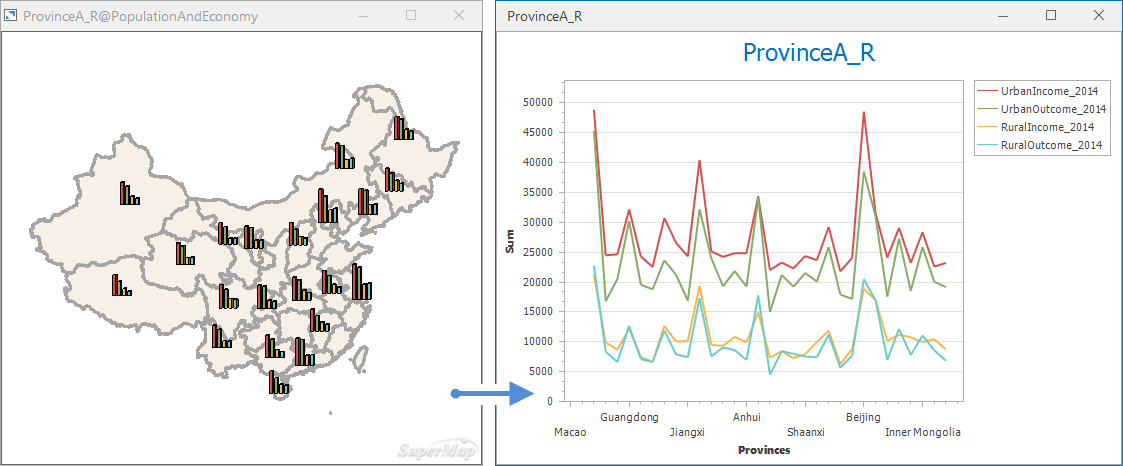Image resolution: width=1123 pixels, height=466 pixels.
Task: Select the bar chart on northeastern Heilongjiang province
Action: pos(402,129)
